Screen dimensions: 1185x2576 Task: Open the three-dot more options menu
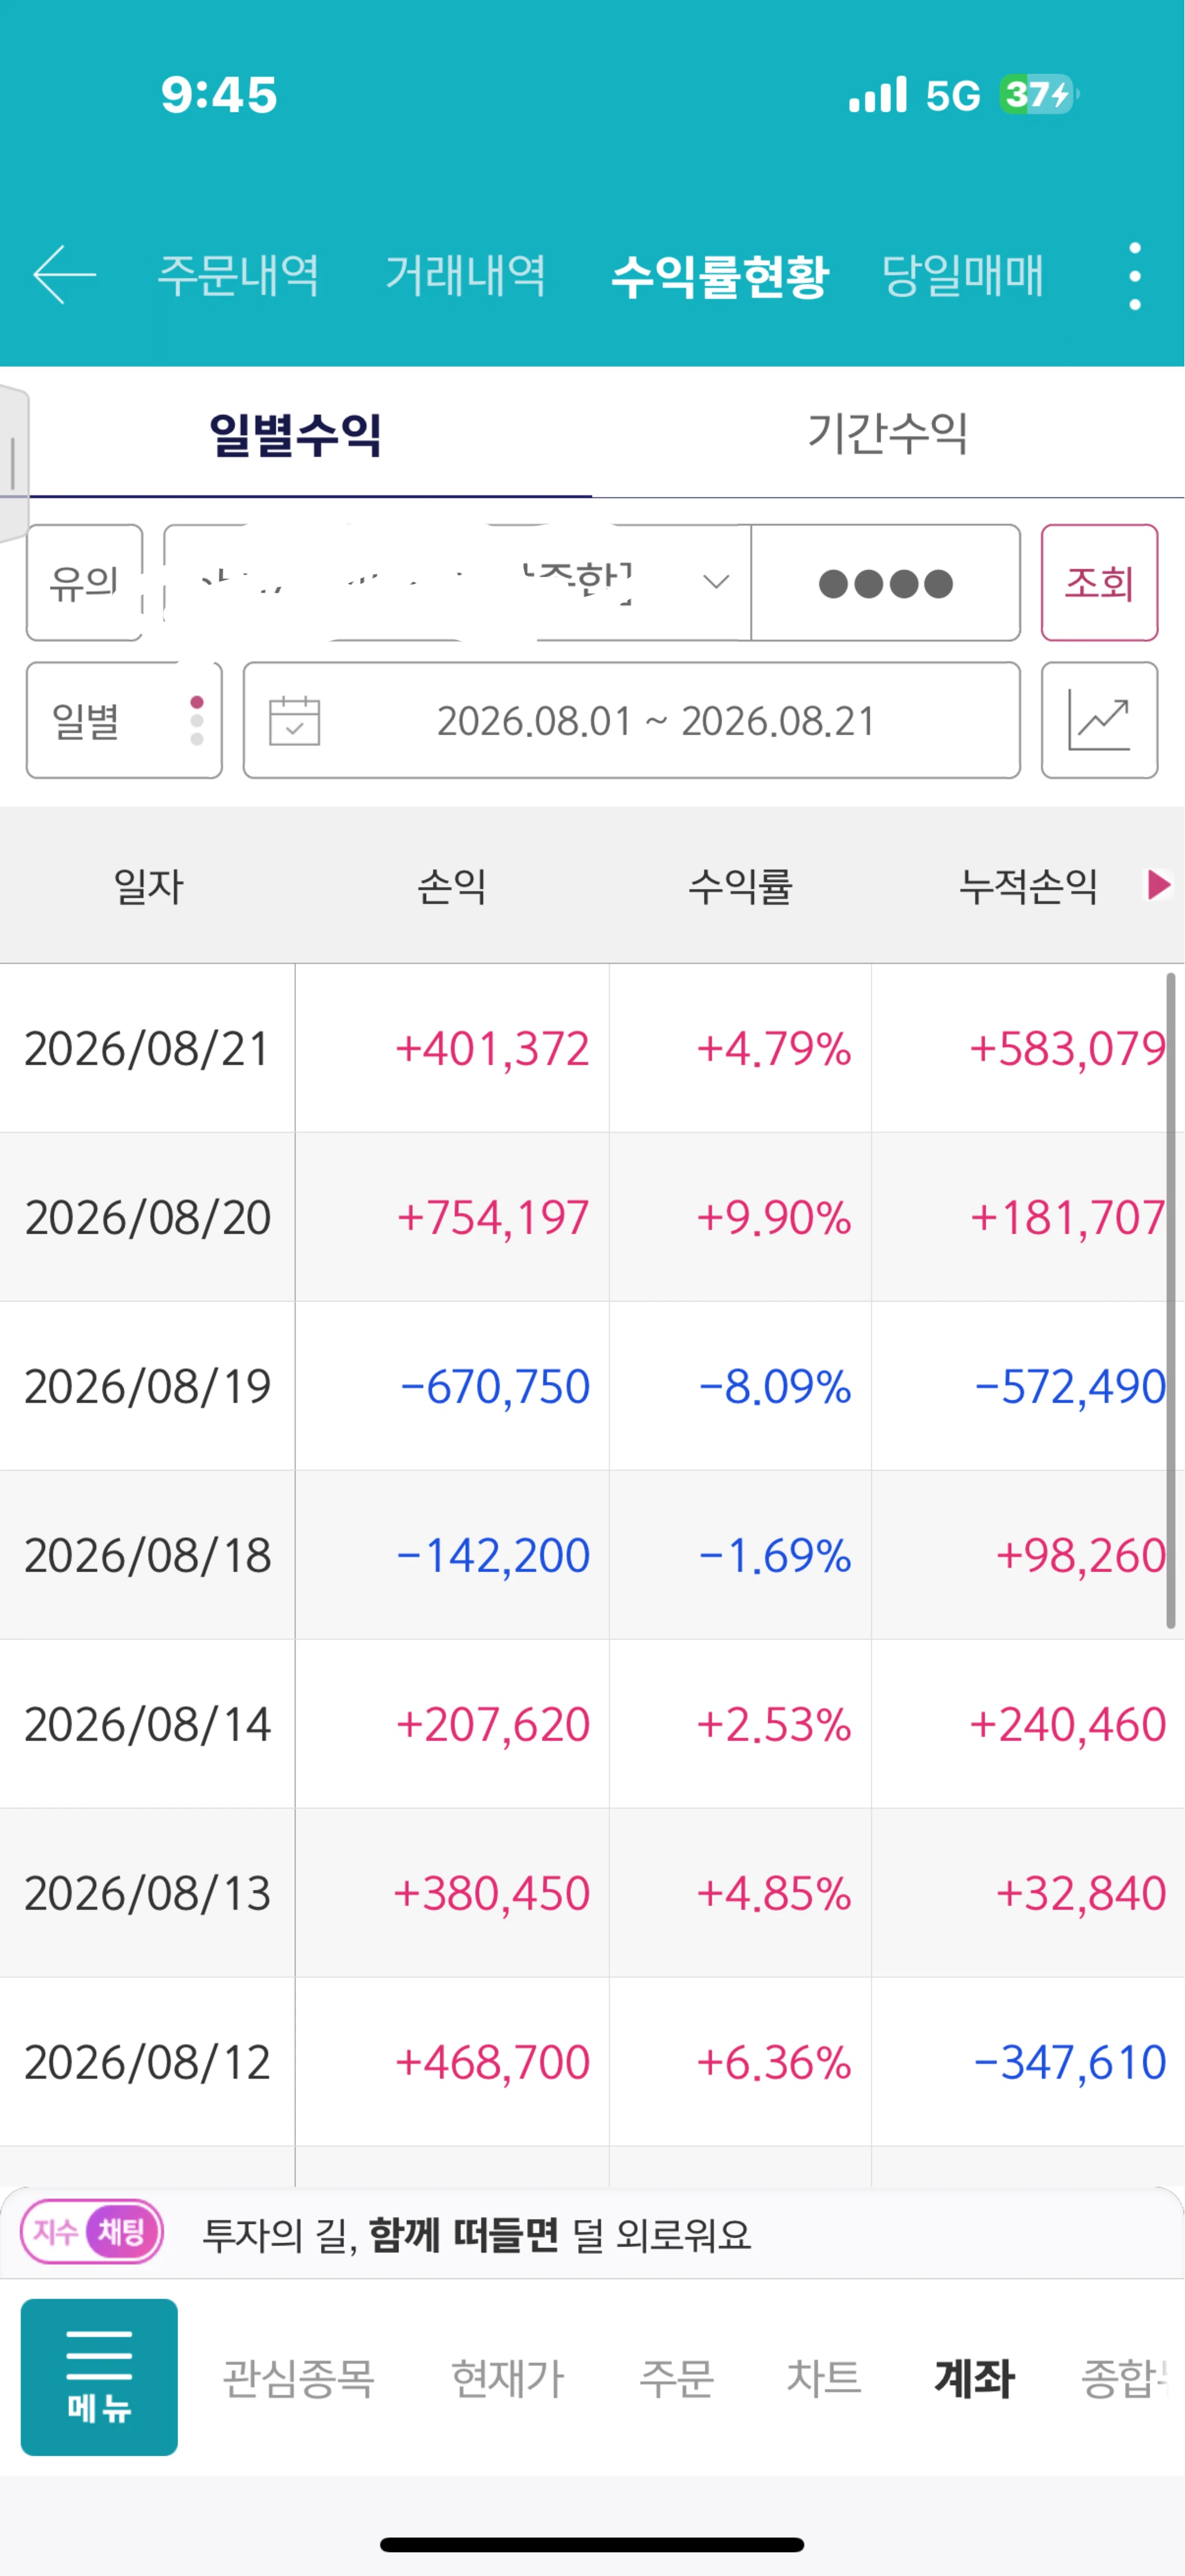pyautogui.click(x=1134, y=276)
